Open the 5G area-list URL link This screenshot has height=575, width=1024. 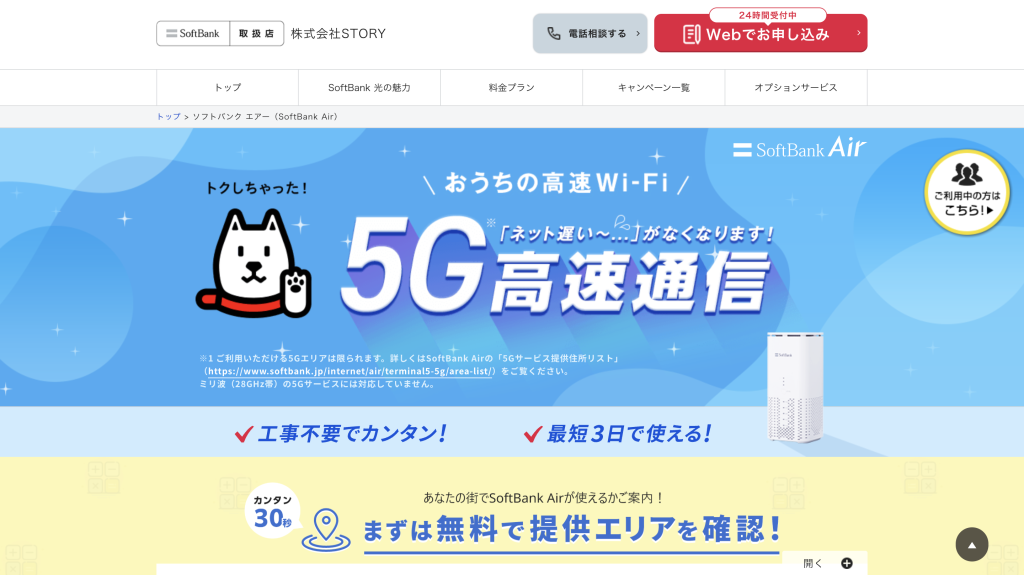[350, 371]
